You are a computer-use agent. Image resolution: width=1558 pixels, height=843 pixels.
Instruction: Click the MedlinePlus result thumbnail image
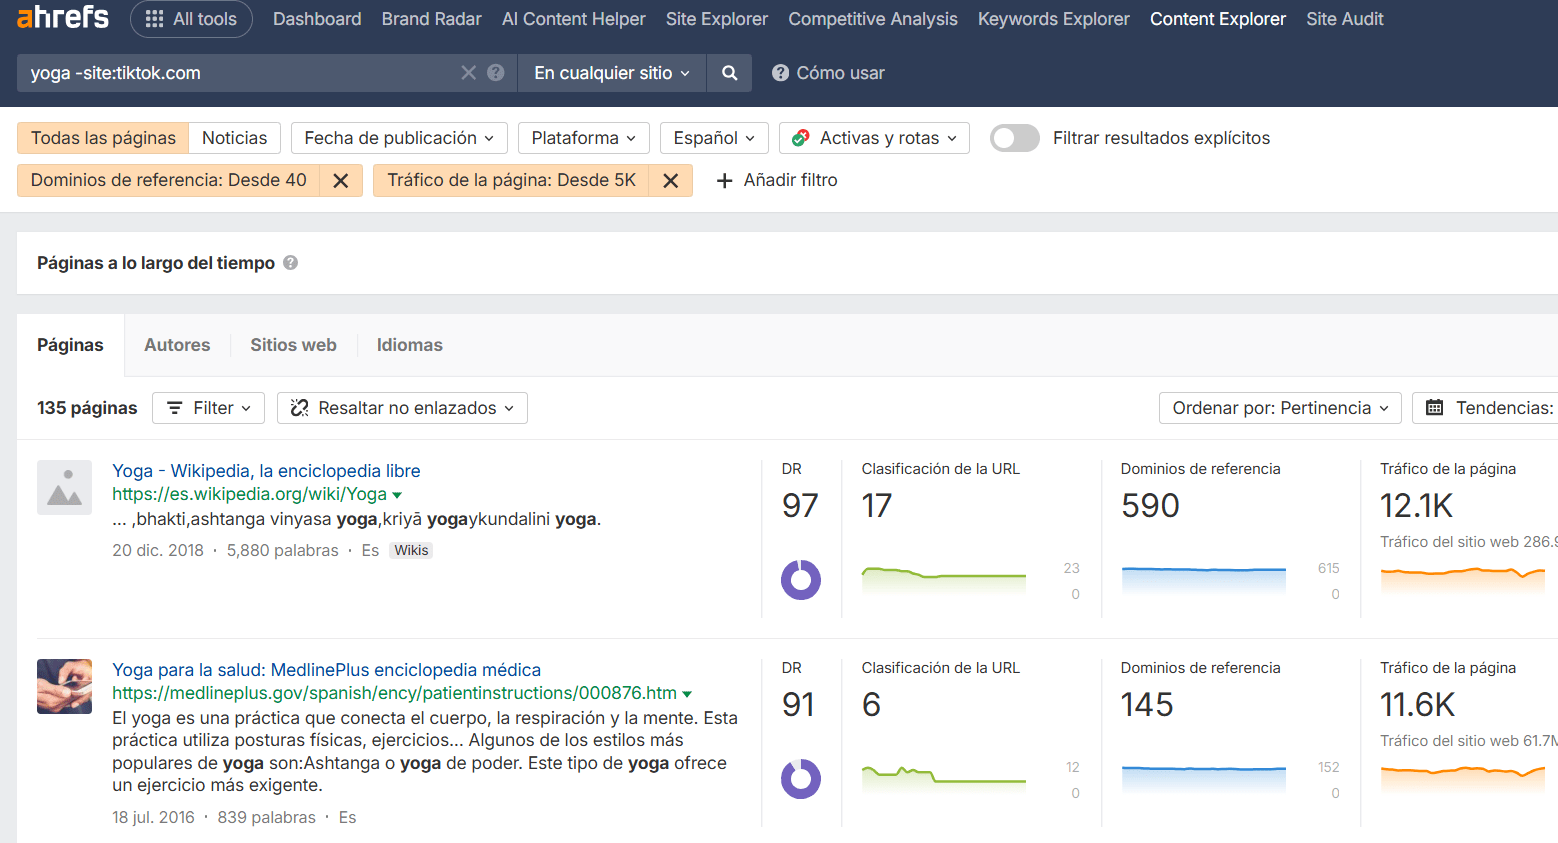pyautogui.click(x=64, y=686)
